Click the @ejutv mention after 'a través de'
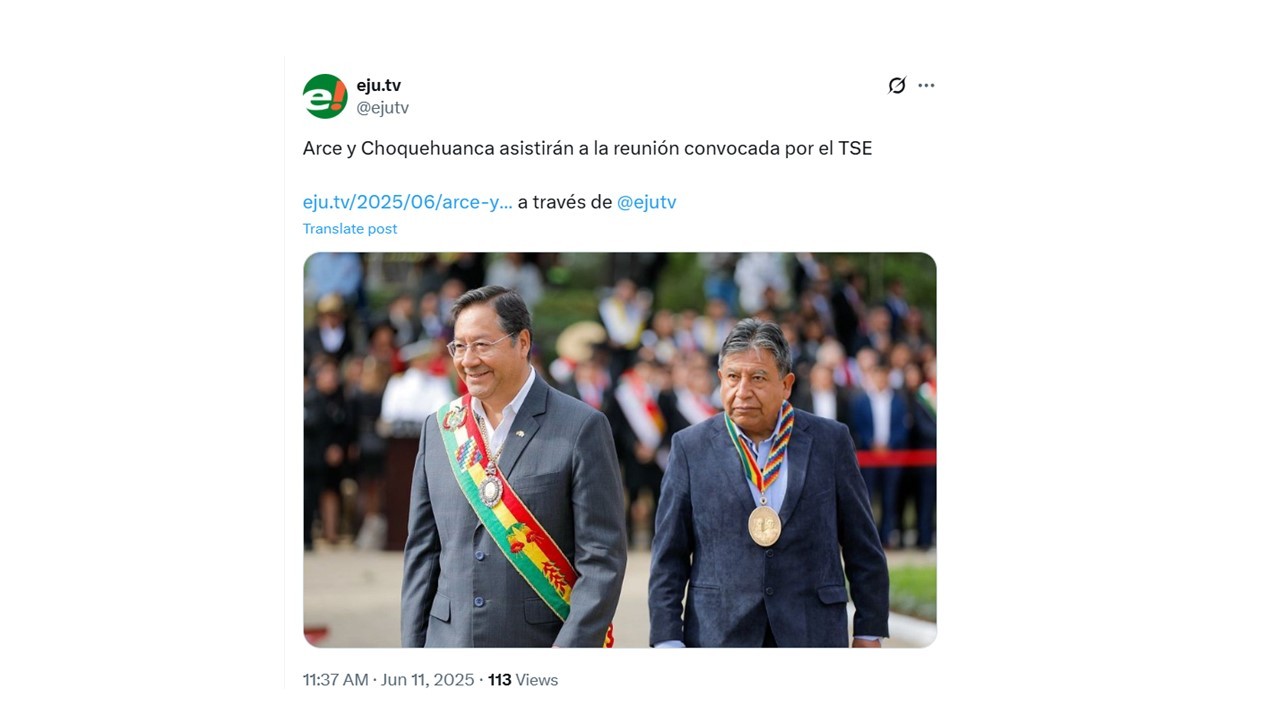The height and width of the screenshot is (720, 1280). click(x=647, y=202)
